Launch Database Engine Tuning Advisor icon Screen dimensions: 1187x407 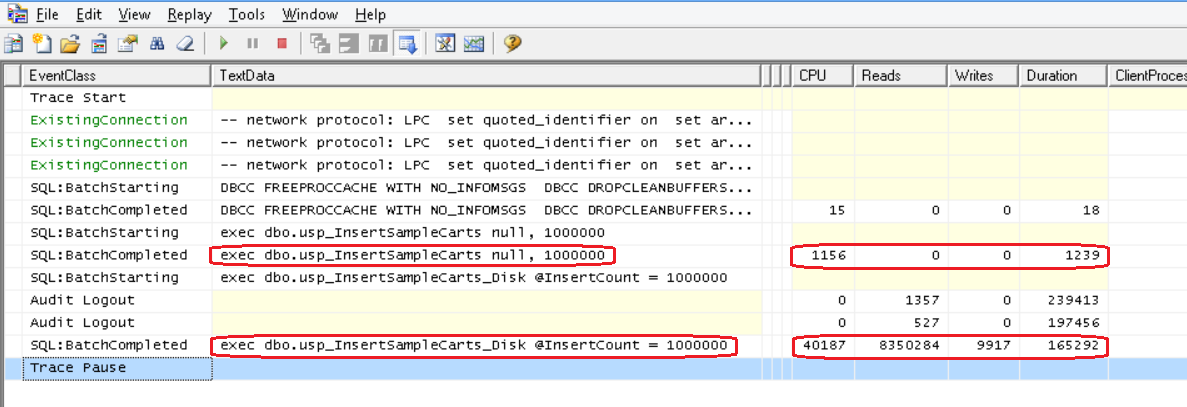point(445,44)
